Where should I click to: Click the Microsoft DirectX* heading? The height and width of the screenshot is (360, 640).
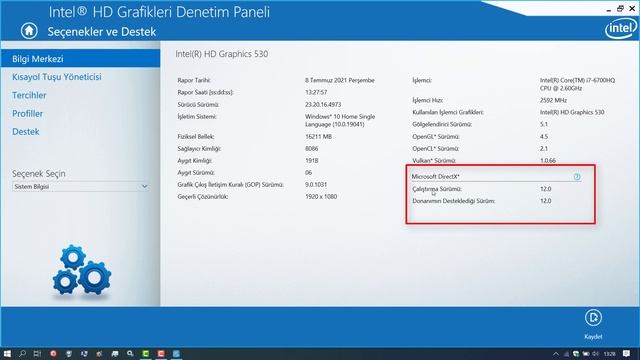click(x=436, y=177)
